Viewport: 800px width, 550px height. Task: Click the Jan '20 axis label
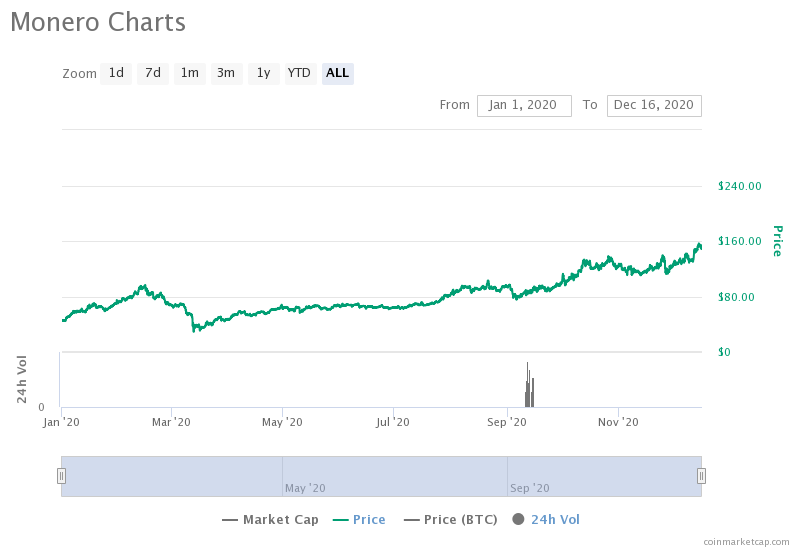coord(61,422)
